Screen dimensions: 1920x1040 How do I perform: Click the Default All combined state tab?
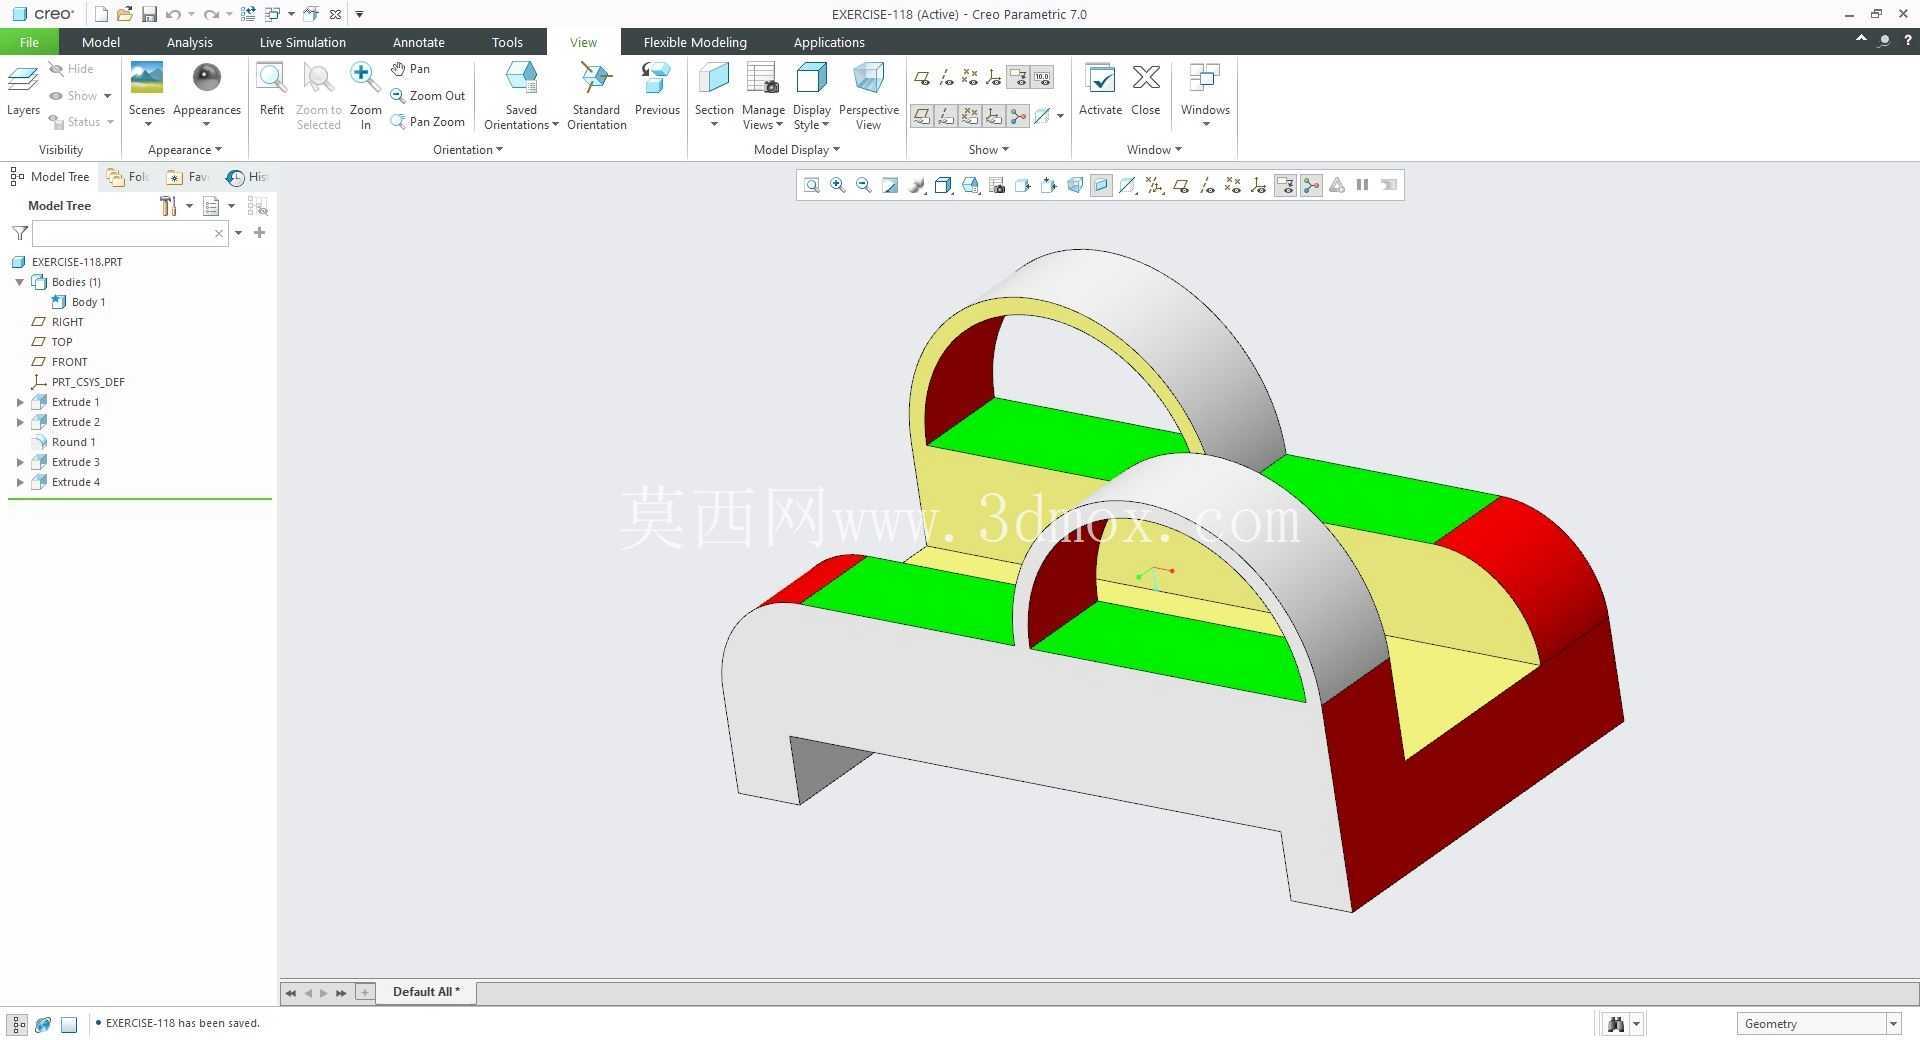426,992
